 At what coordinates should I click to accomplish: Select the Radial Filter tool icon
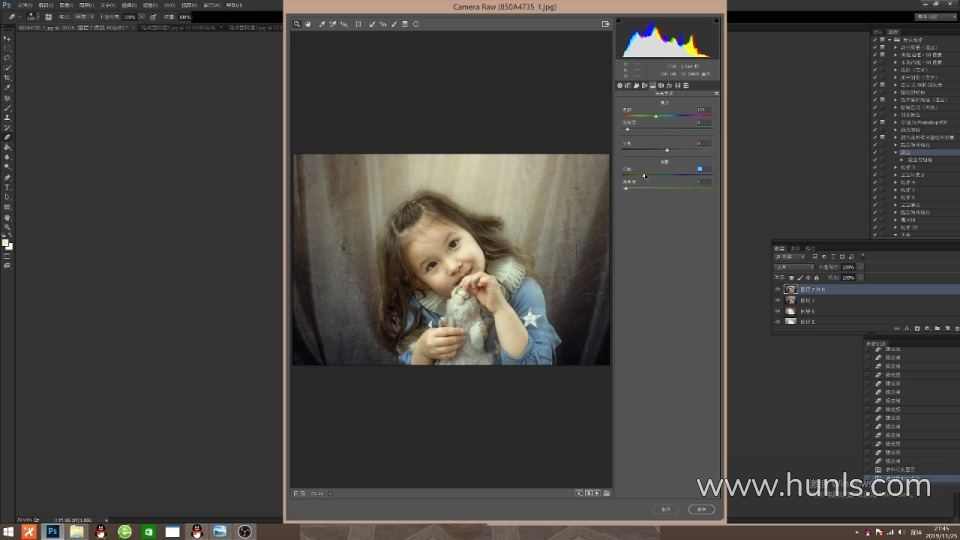(416, 24)
